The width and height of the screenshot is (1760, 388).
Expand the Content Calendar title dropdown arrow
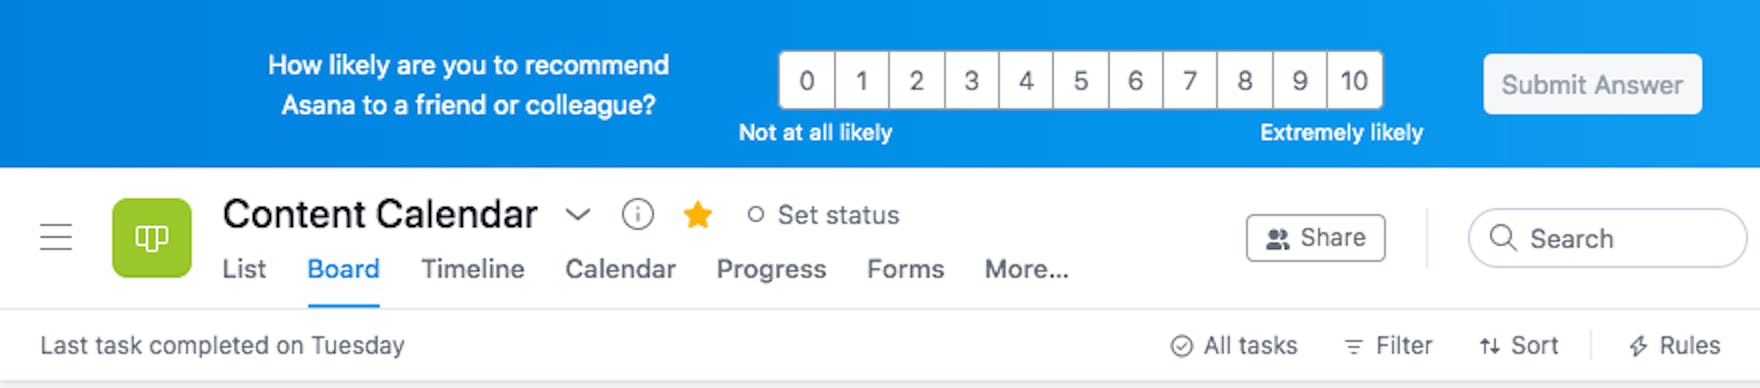[578, 214]
